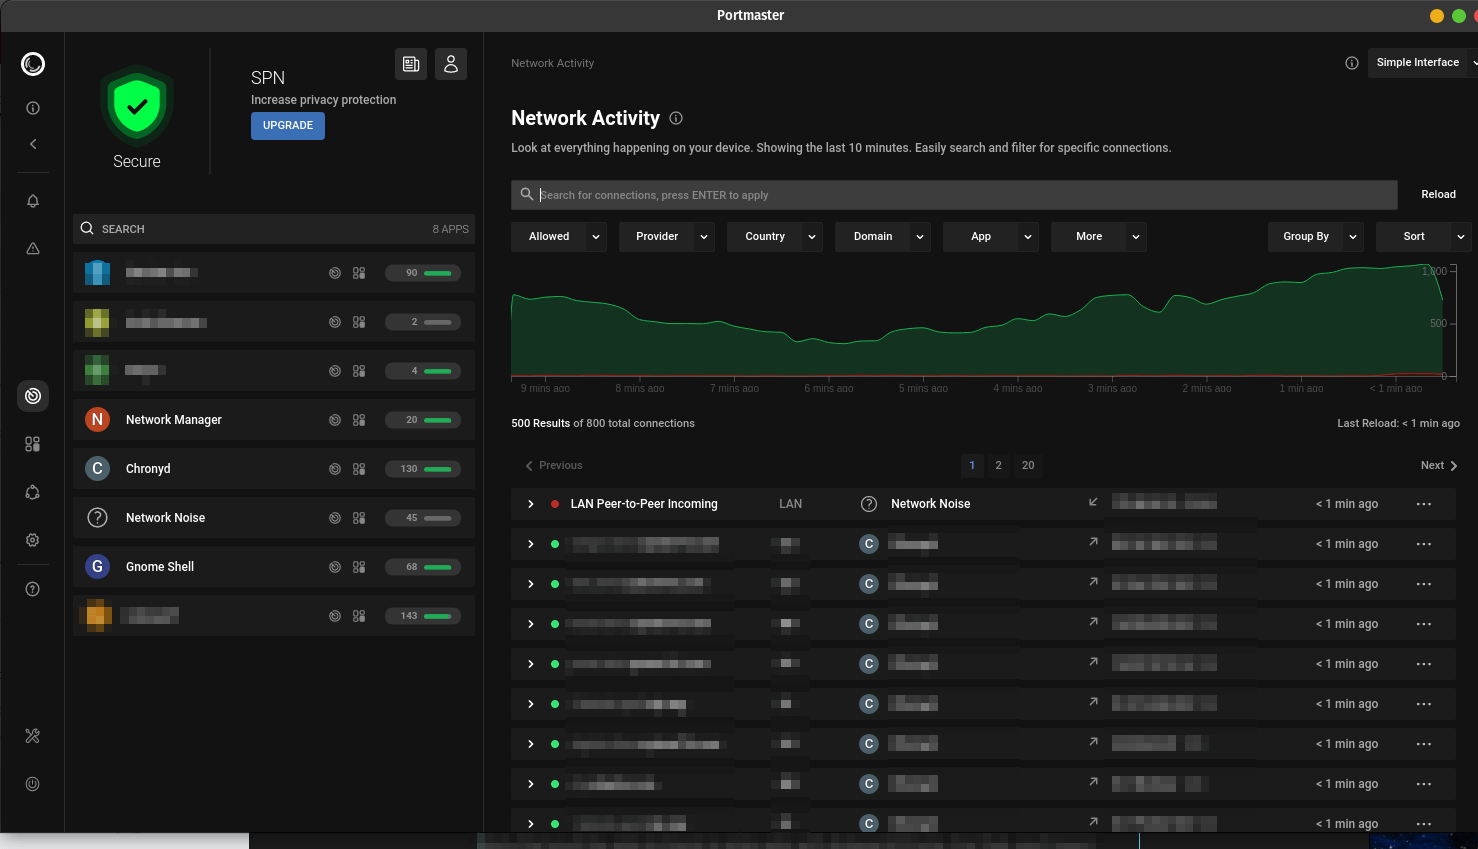Go to results page 2

click(x=998, y=465)
